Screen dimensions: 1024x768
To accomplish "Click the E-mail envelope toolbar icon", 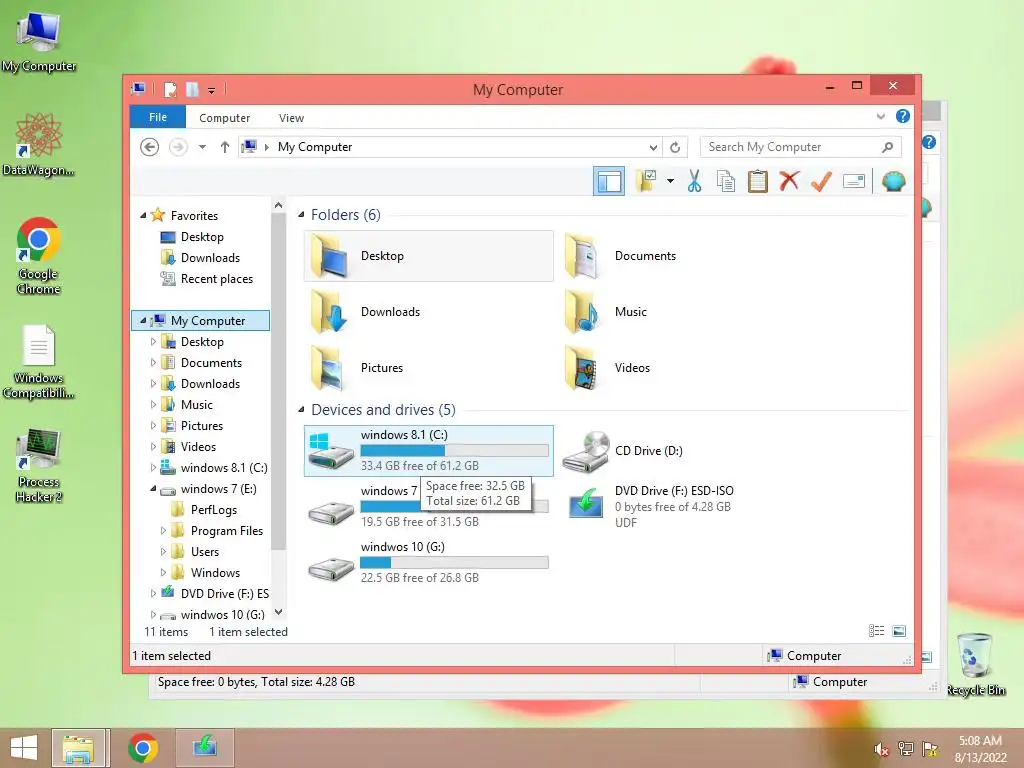I will [854, 181].
